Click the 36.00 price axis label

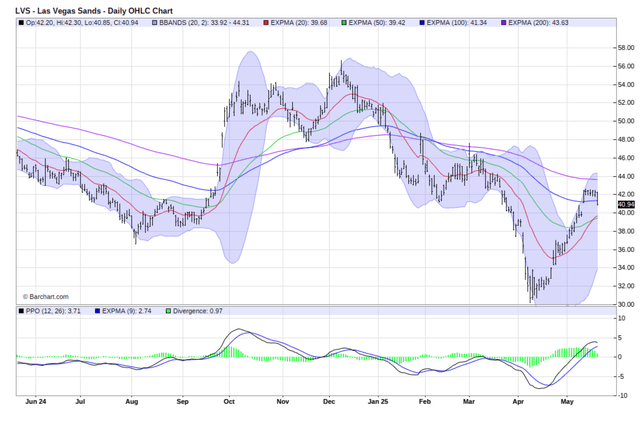[626, 249]
